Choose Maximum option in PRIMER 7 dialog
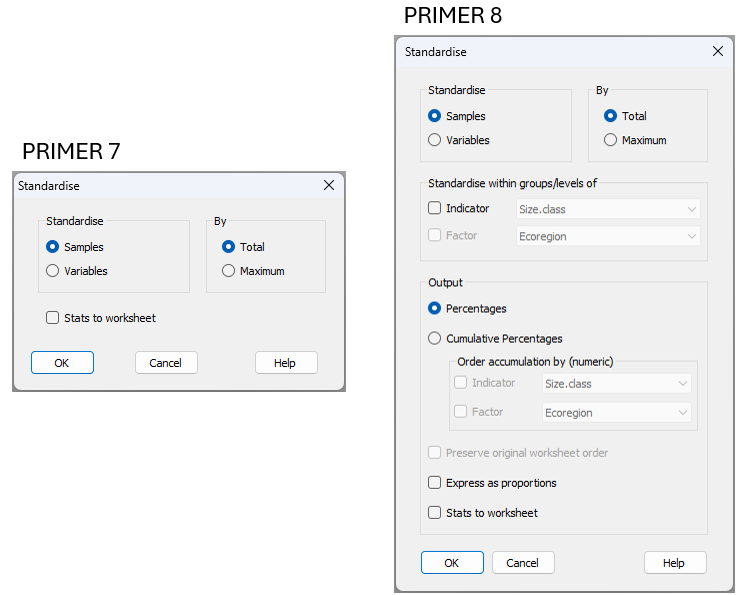 229,270
